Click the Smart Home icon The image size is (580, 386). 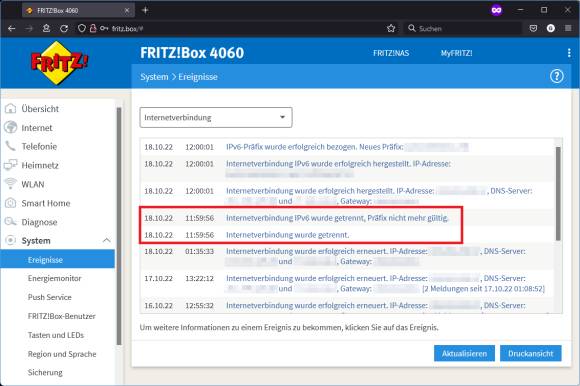coord(11,203)
